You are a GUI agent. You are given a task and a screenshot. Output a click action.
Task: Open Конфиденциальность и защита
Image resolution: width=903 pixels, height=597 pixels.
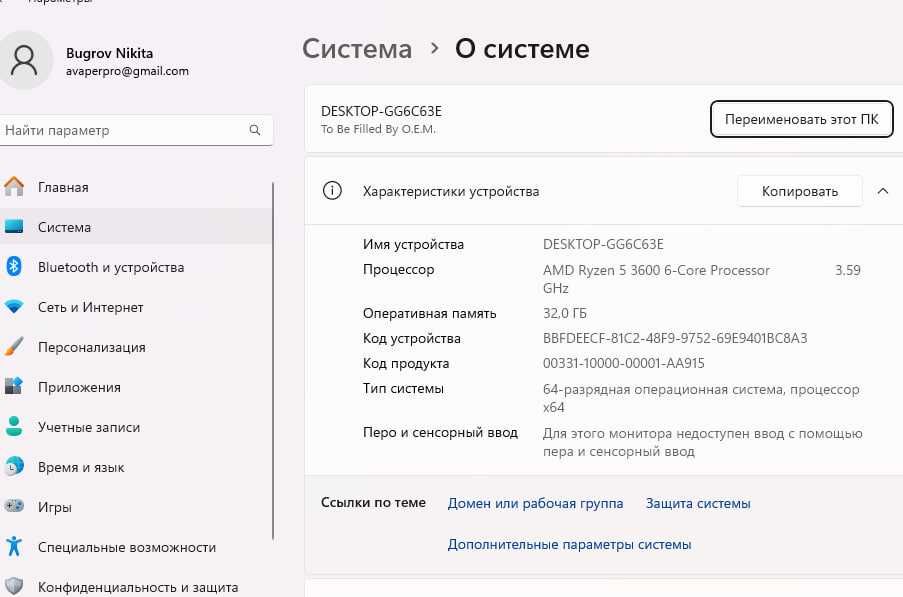click(136, 587)
